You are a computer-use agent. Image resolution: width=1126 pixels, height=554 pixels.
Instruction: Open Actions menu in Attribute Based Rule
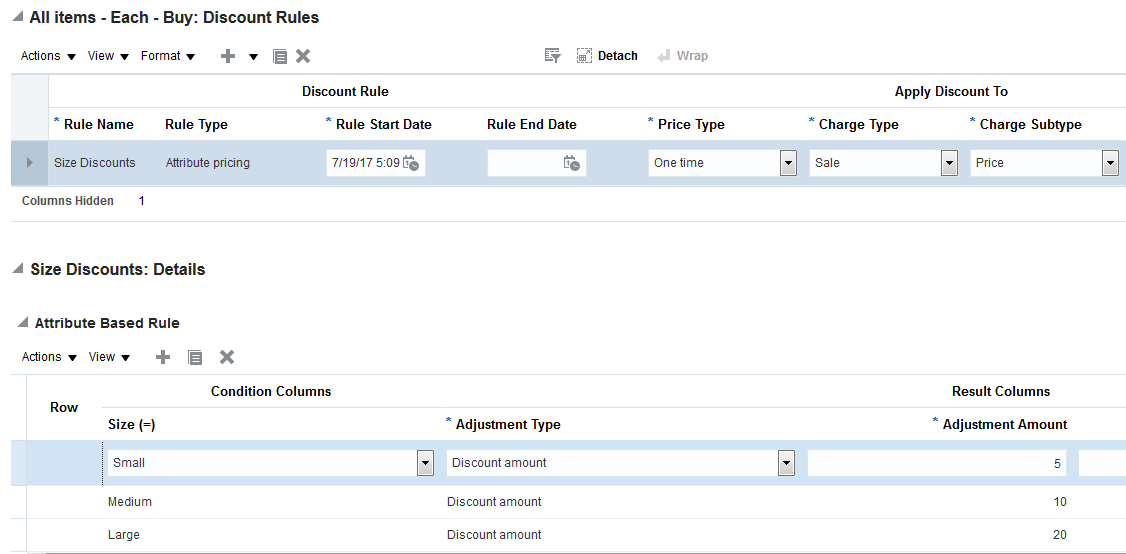(x=49, y=357)
